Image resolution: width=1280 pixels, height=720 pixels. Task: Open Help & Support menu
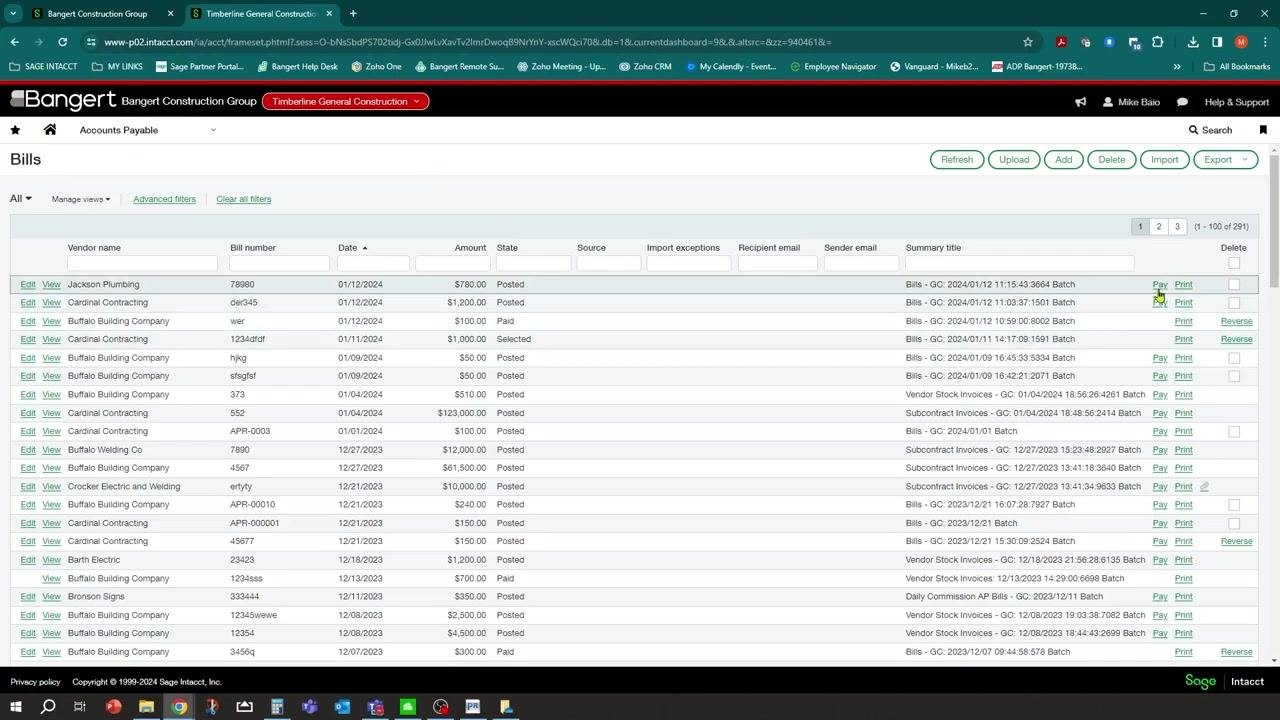tap(1236, 102)
